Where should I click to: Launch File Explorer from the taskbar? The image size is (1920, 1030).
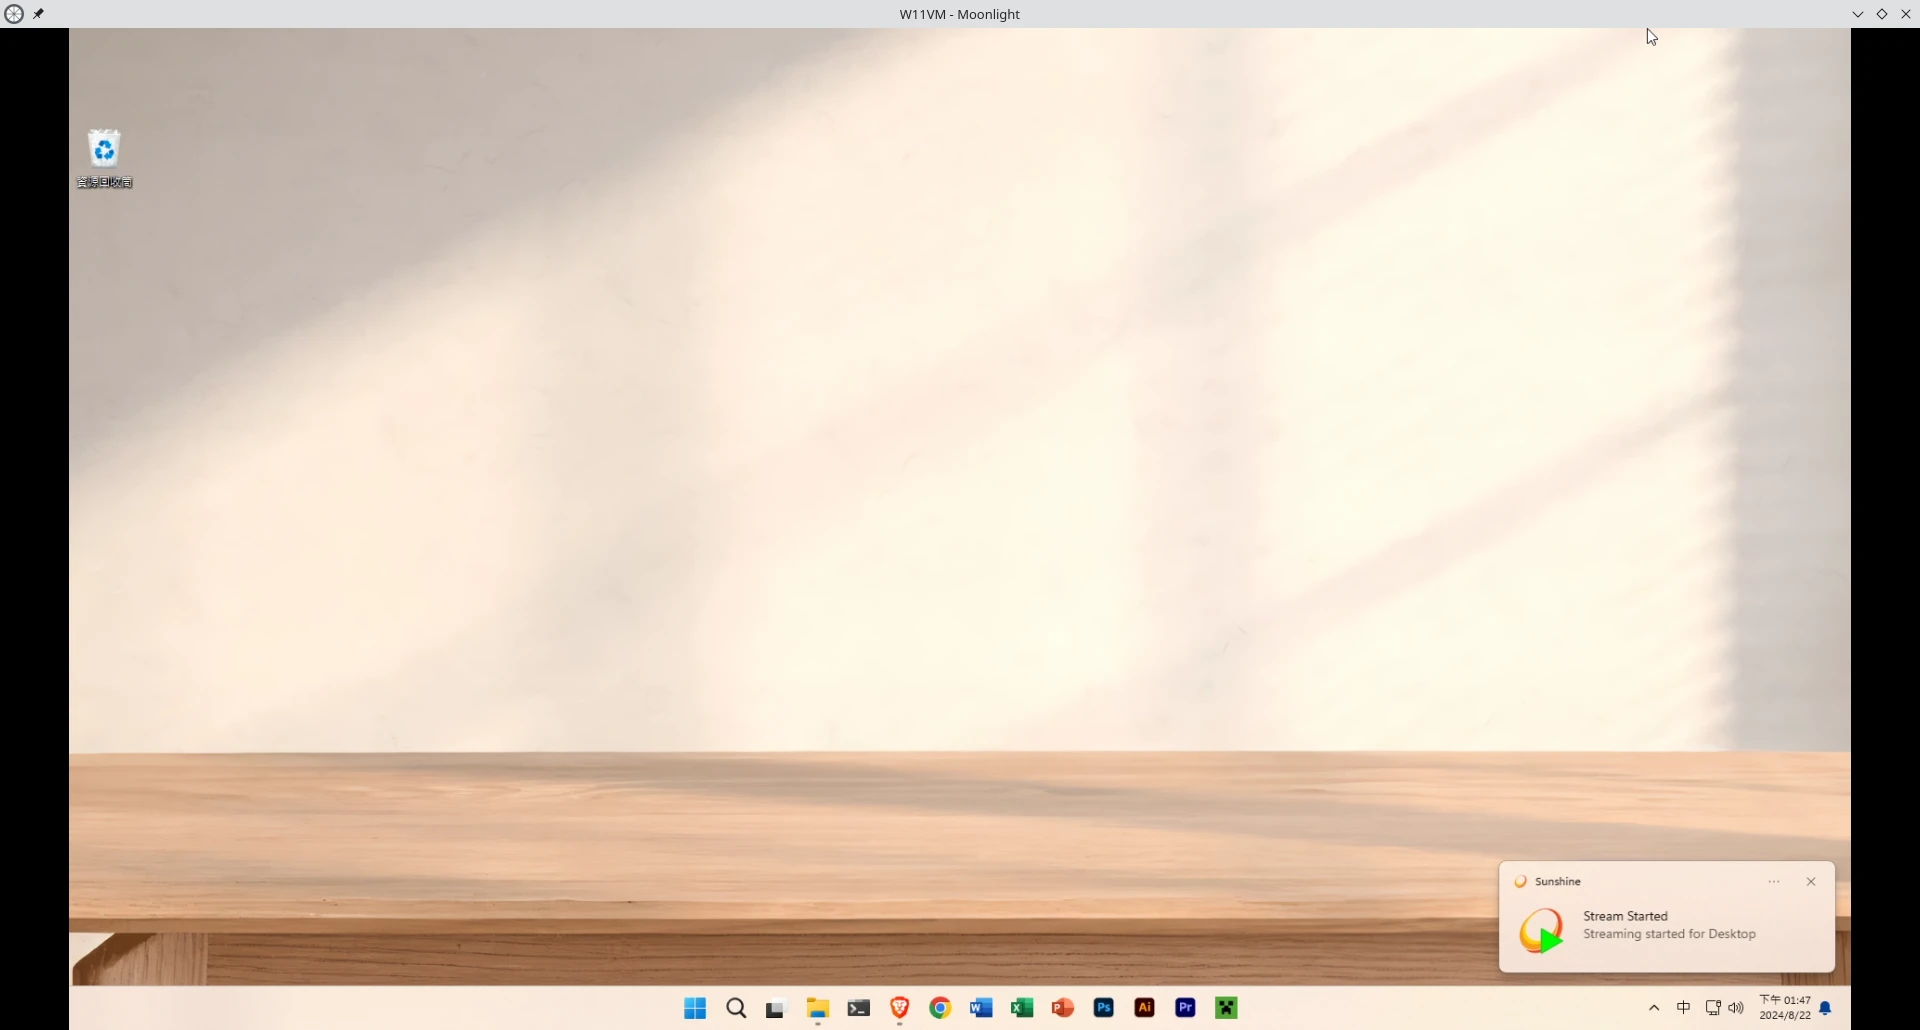tap(818, 1008)
